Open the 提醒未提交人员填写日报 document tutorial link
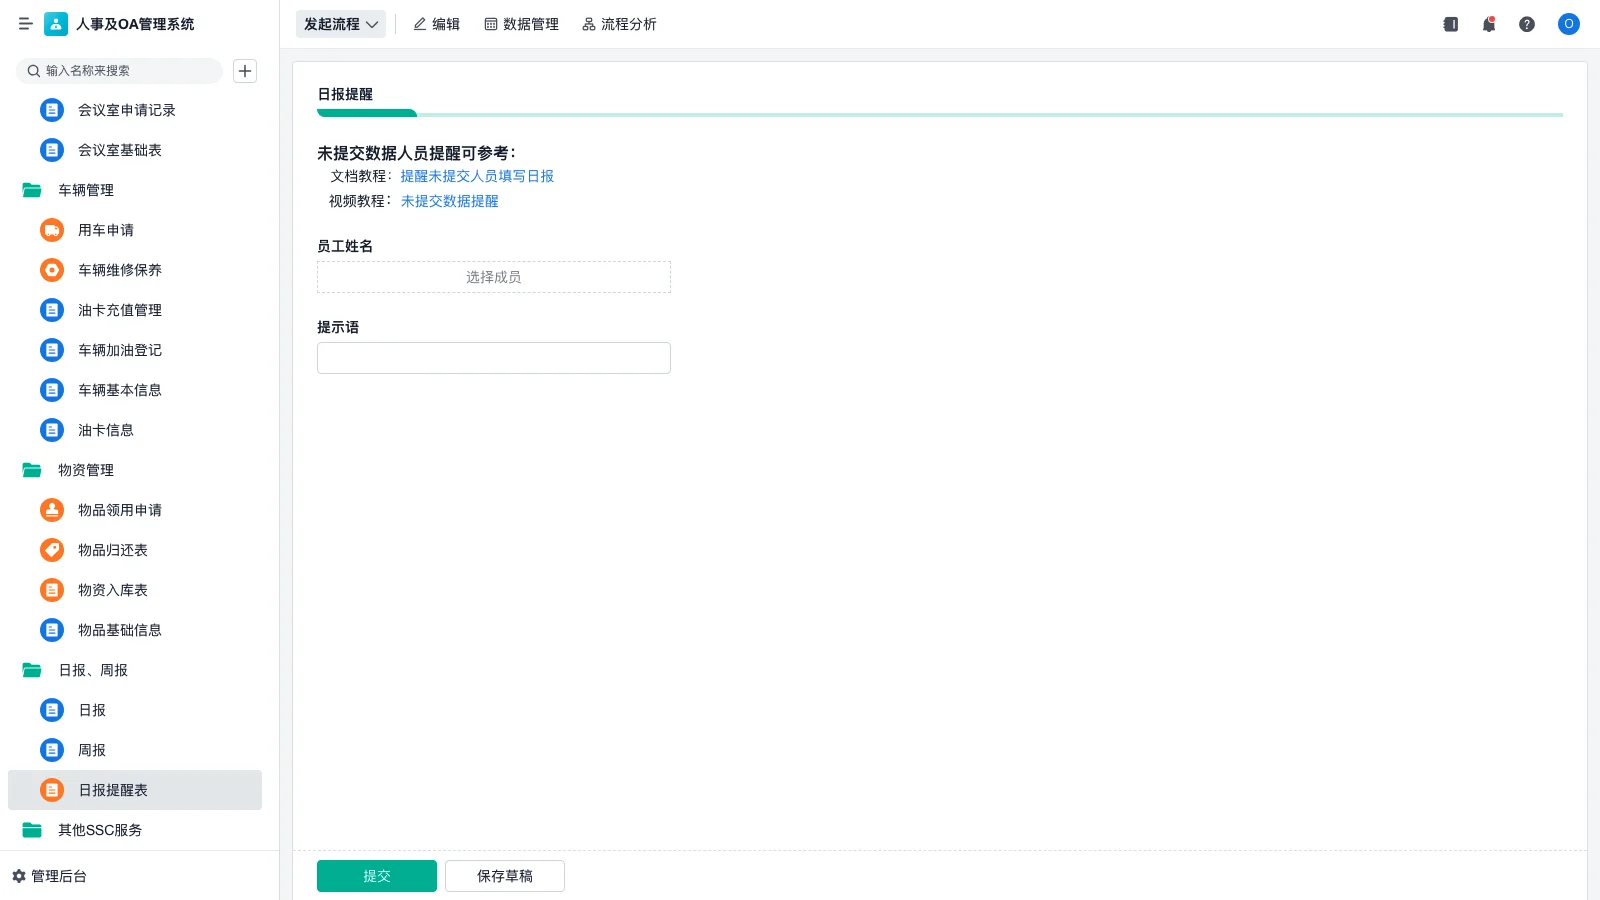 coord(479,176)
